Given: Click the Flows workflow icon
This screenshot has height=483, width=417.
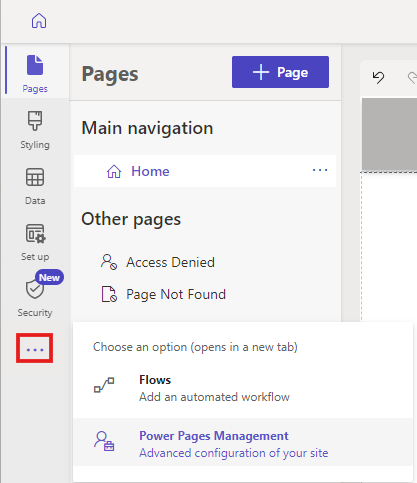Looking at the screenshot, I should pos(104,385).
